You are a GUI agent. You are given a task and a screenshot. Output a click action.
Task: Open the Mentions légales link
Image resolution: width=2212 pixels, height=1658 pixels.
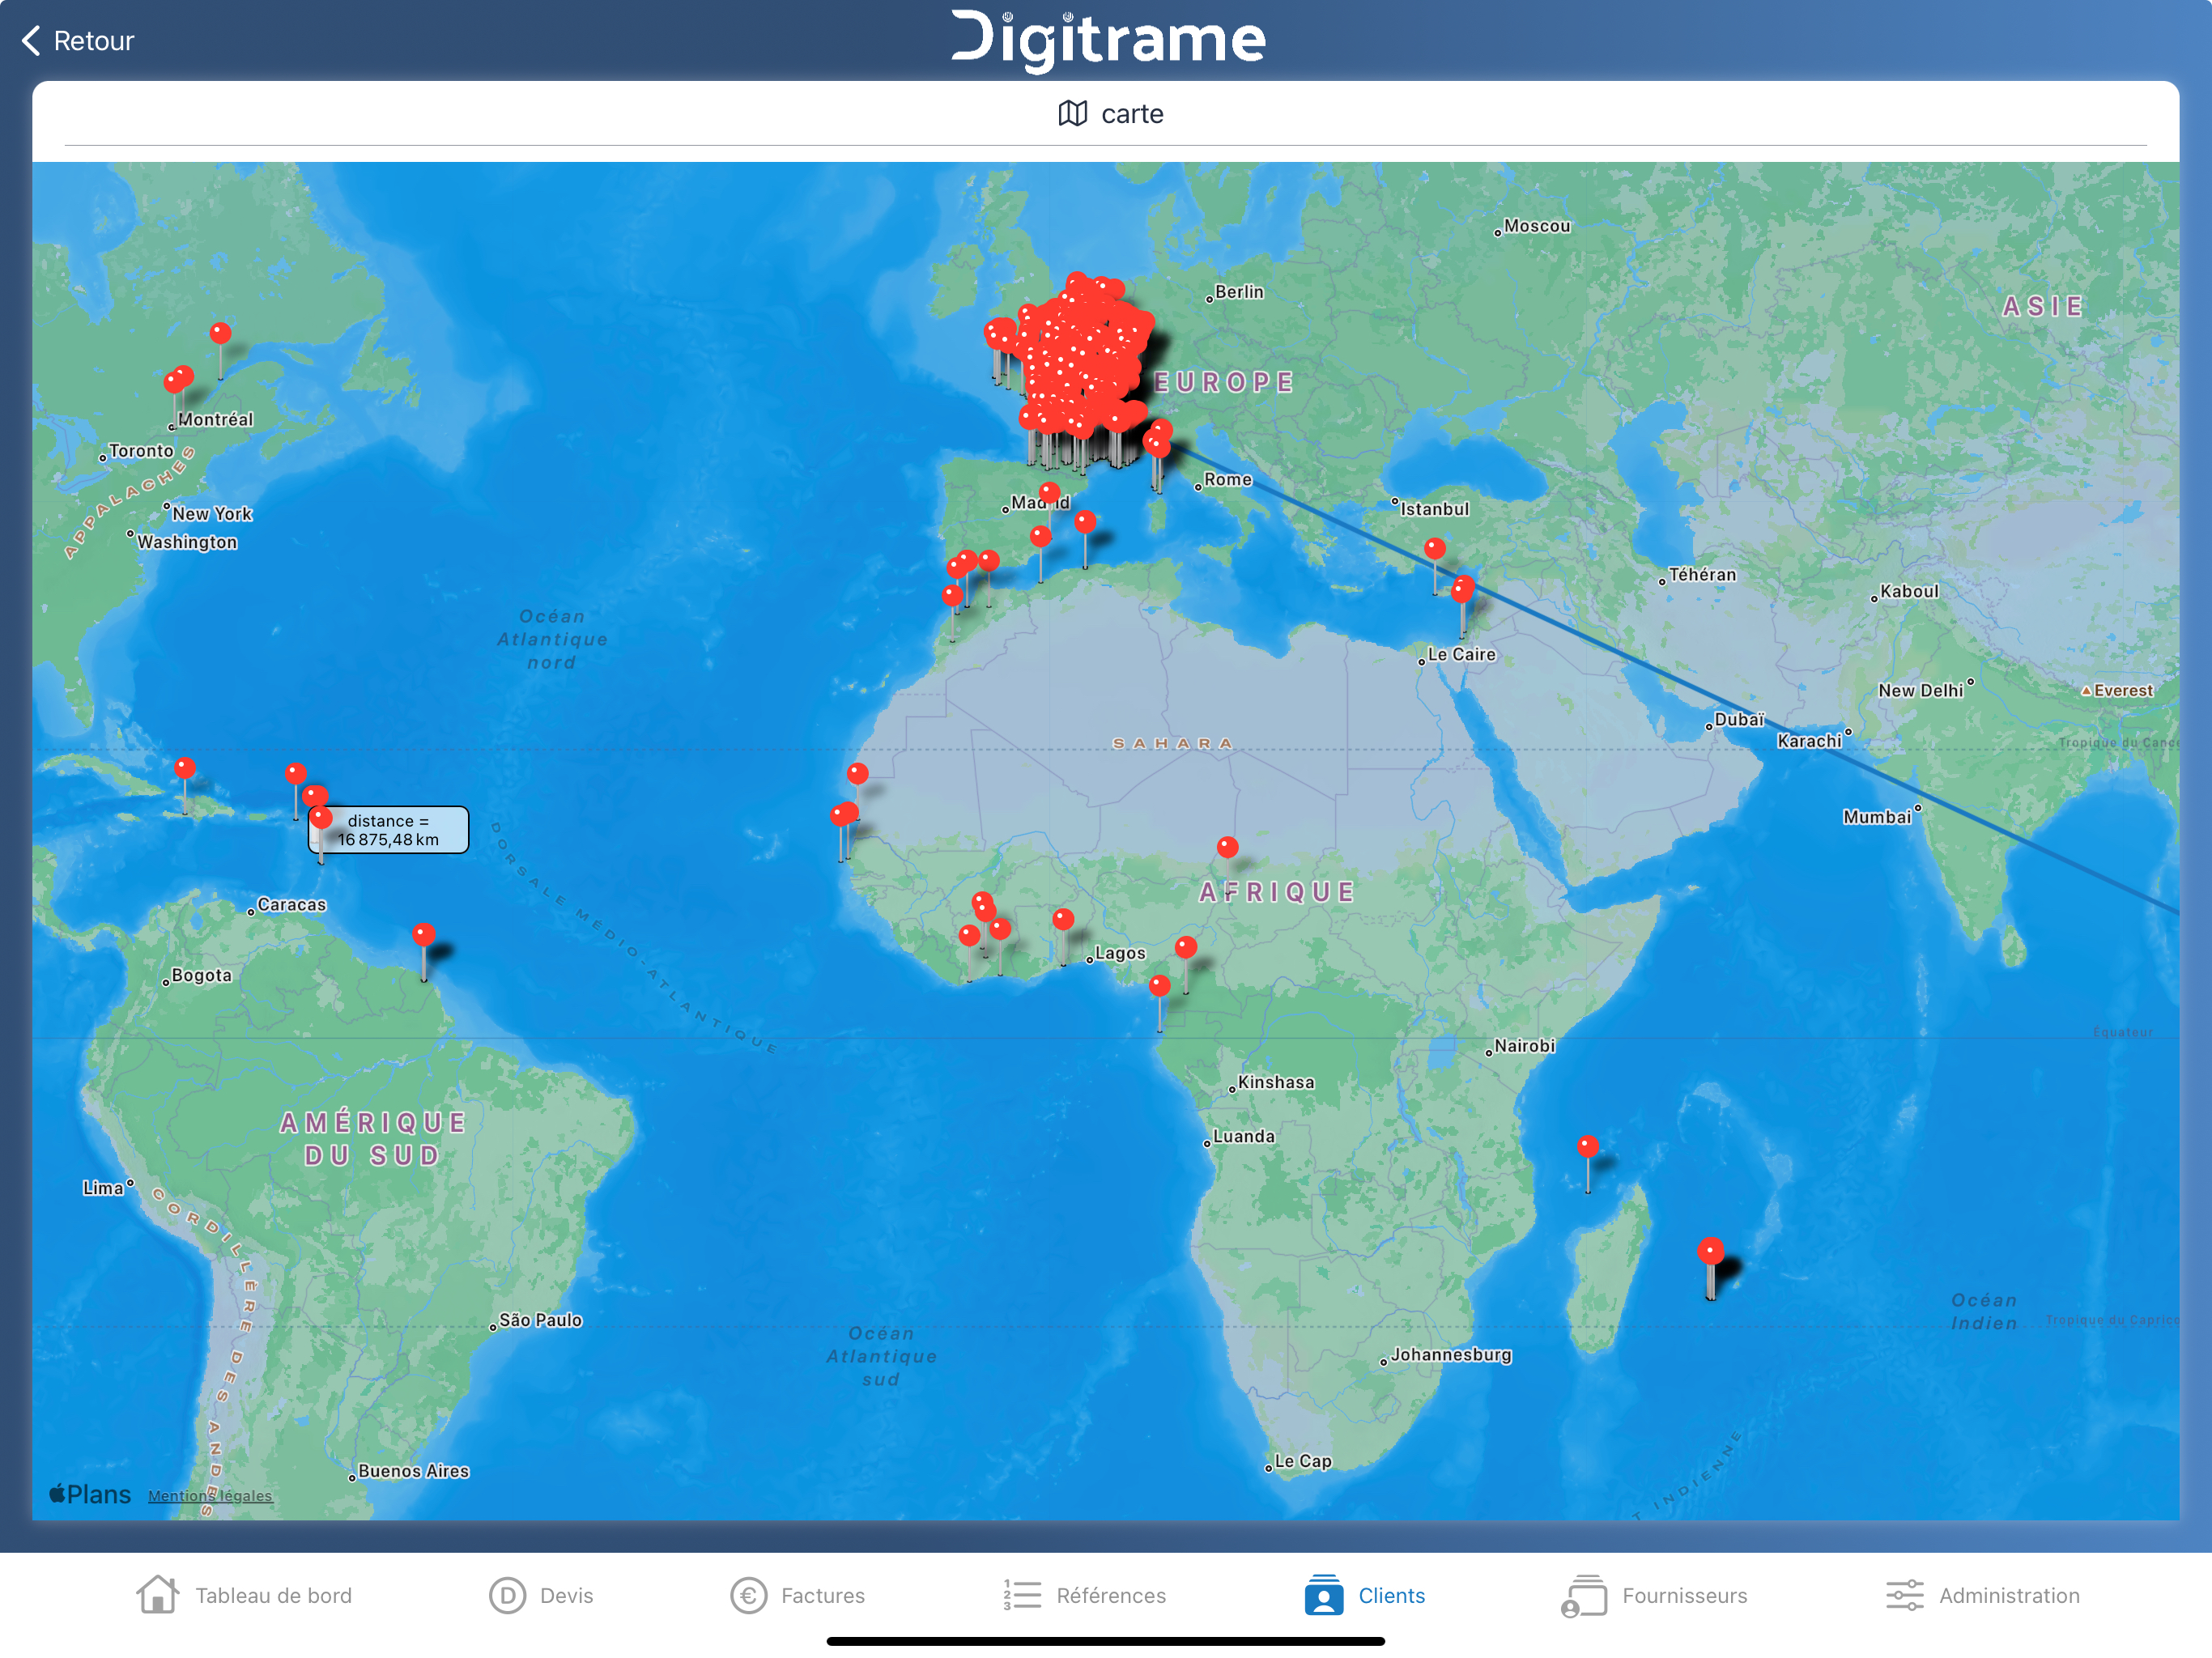pyautogui.click(x=210, y=1496)
